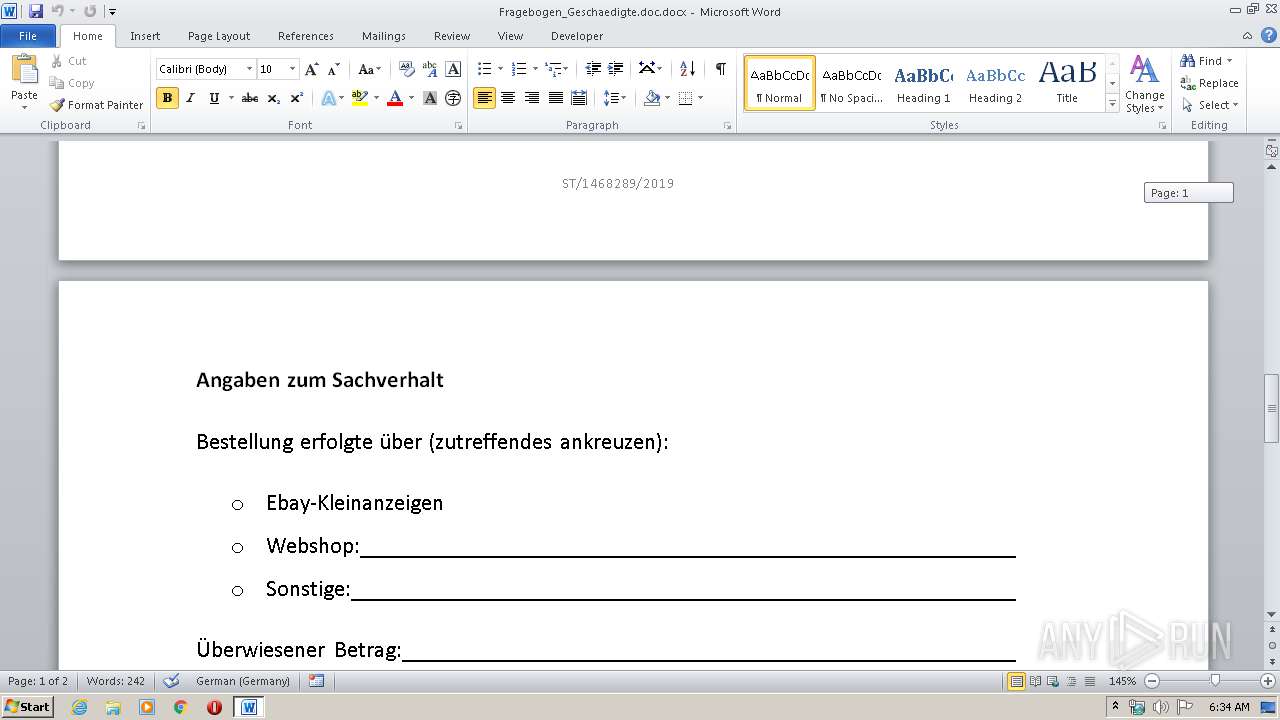Apply superscript formatting
This screenshot has width=1280, height=720.
297,98
